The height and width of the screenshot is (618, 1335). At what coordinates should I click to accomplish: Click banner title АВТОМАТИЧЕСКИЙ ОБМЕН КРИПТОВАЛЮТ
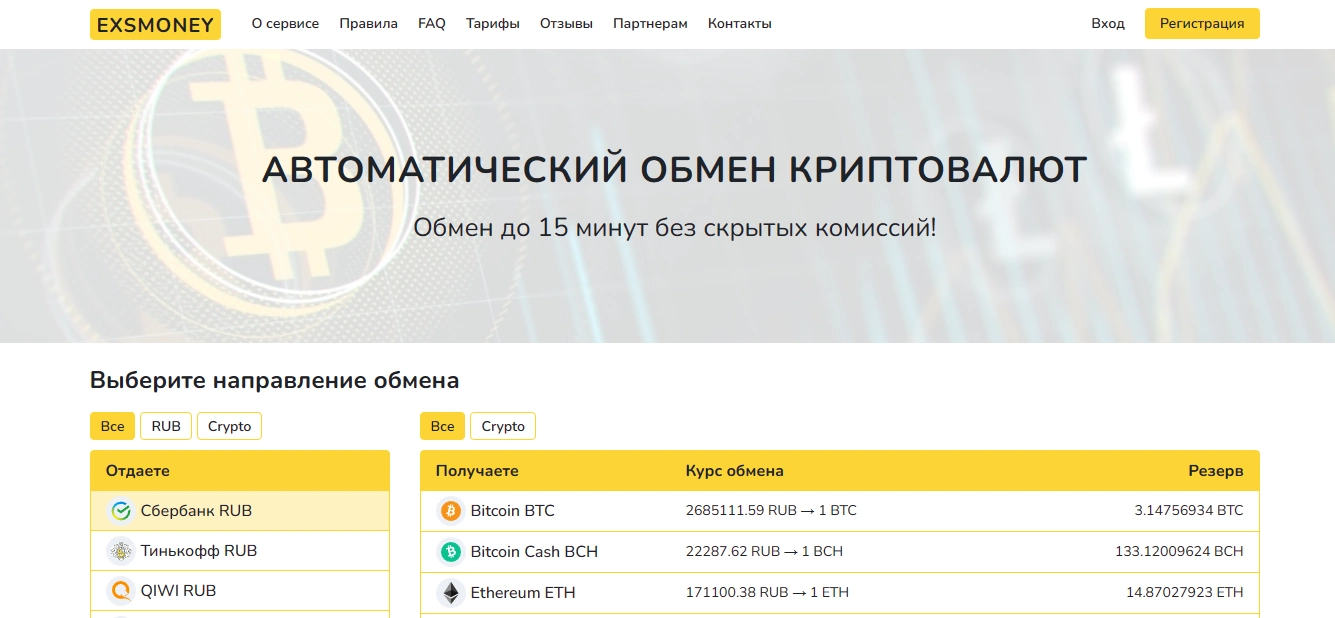675,170
